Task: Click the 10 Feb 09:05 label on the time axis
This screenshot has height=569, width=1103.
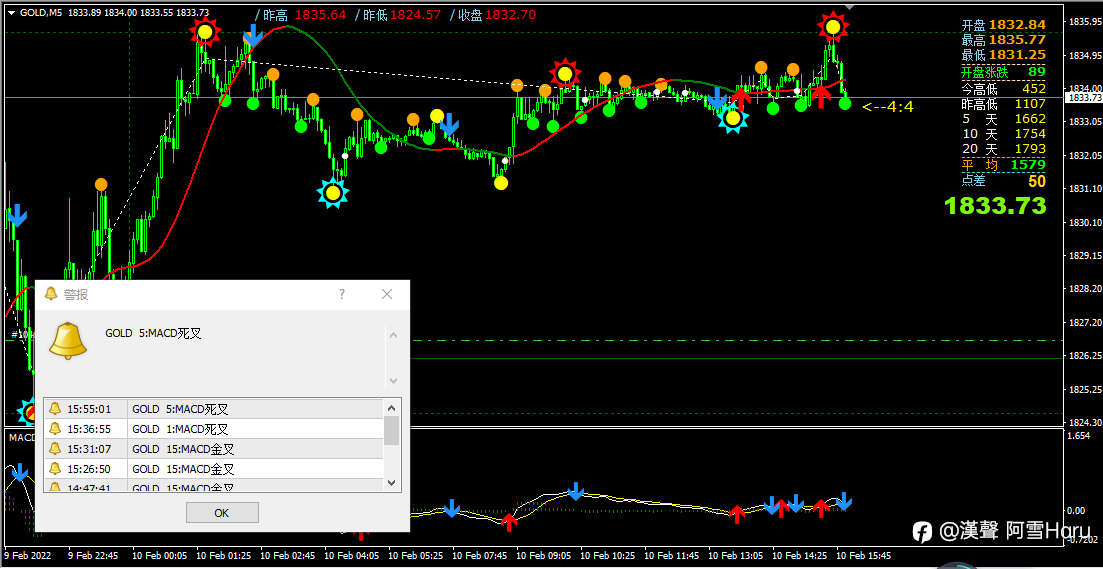Action: [x=545, y=555]
